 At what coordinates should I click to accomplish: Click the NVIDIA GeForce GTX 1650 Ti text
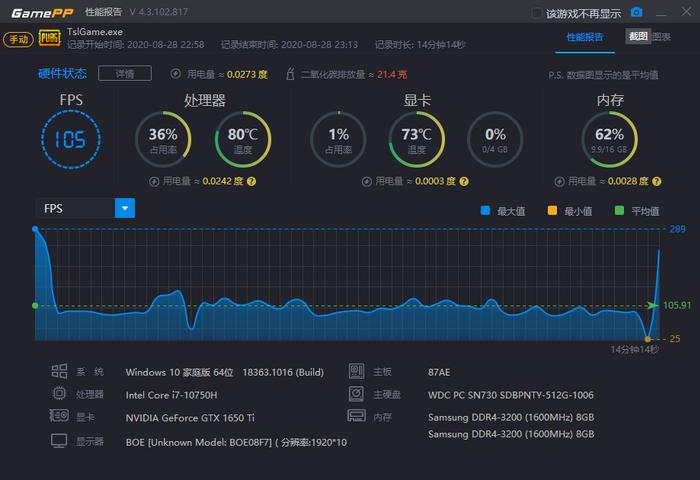[x=190, y=418]
